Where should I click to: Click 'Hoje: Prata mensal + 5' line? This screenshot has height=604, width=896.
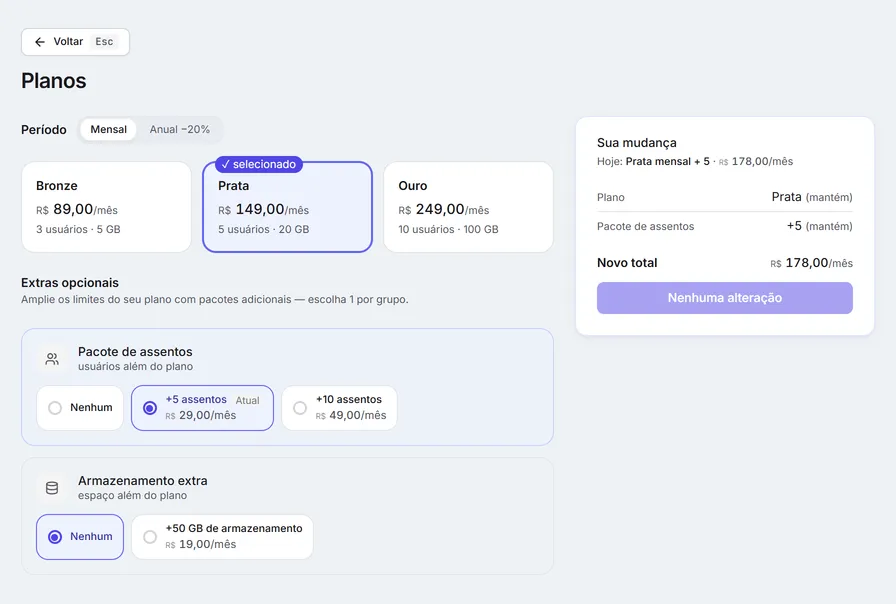[695, 162]
